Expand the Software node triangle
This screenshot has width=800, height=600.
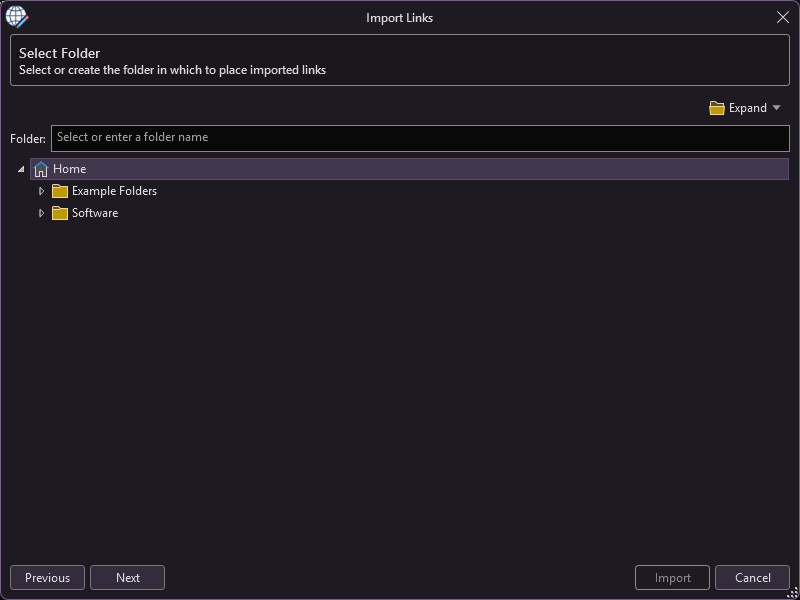point(42,213)
